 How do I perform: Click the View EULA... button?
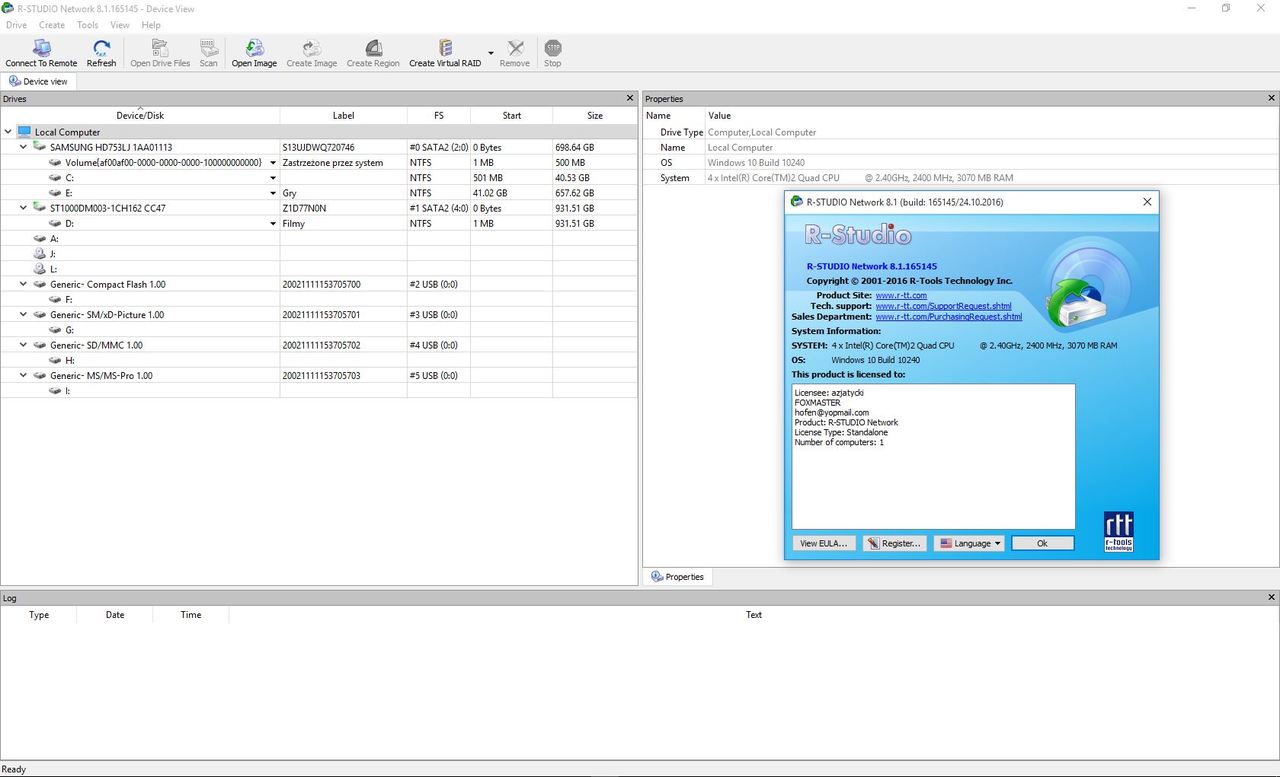point(824,543)
